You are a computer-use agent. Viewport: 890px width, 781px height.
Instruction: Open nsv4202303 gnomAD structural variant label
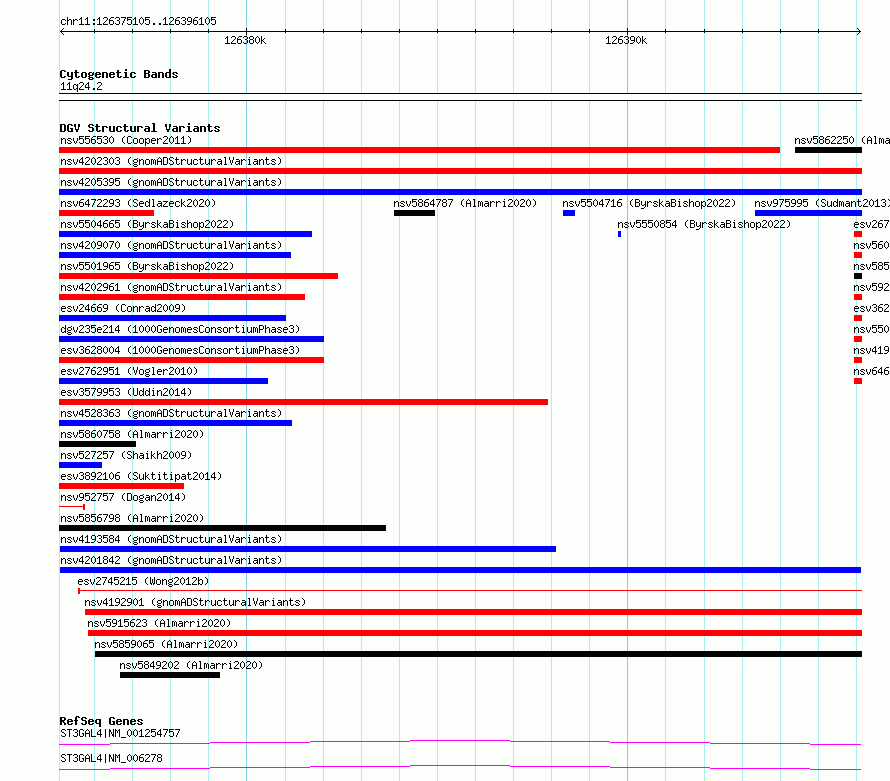[171, 161]
